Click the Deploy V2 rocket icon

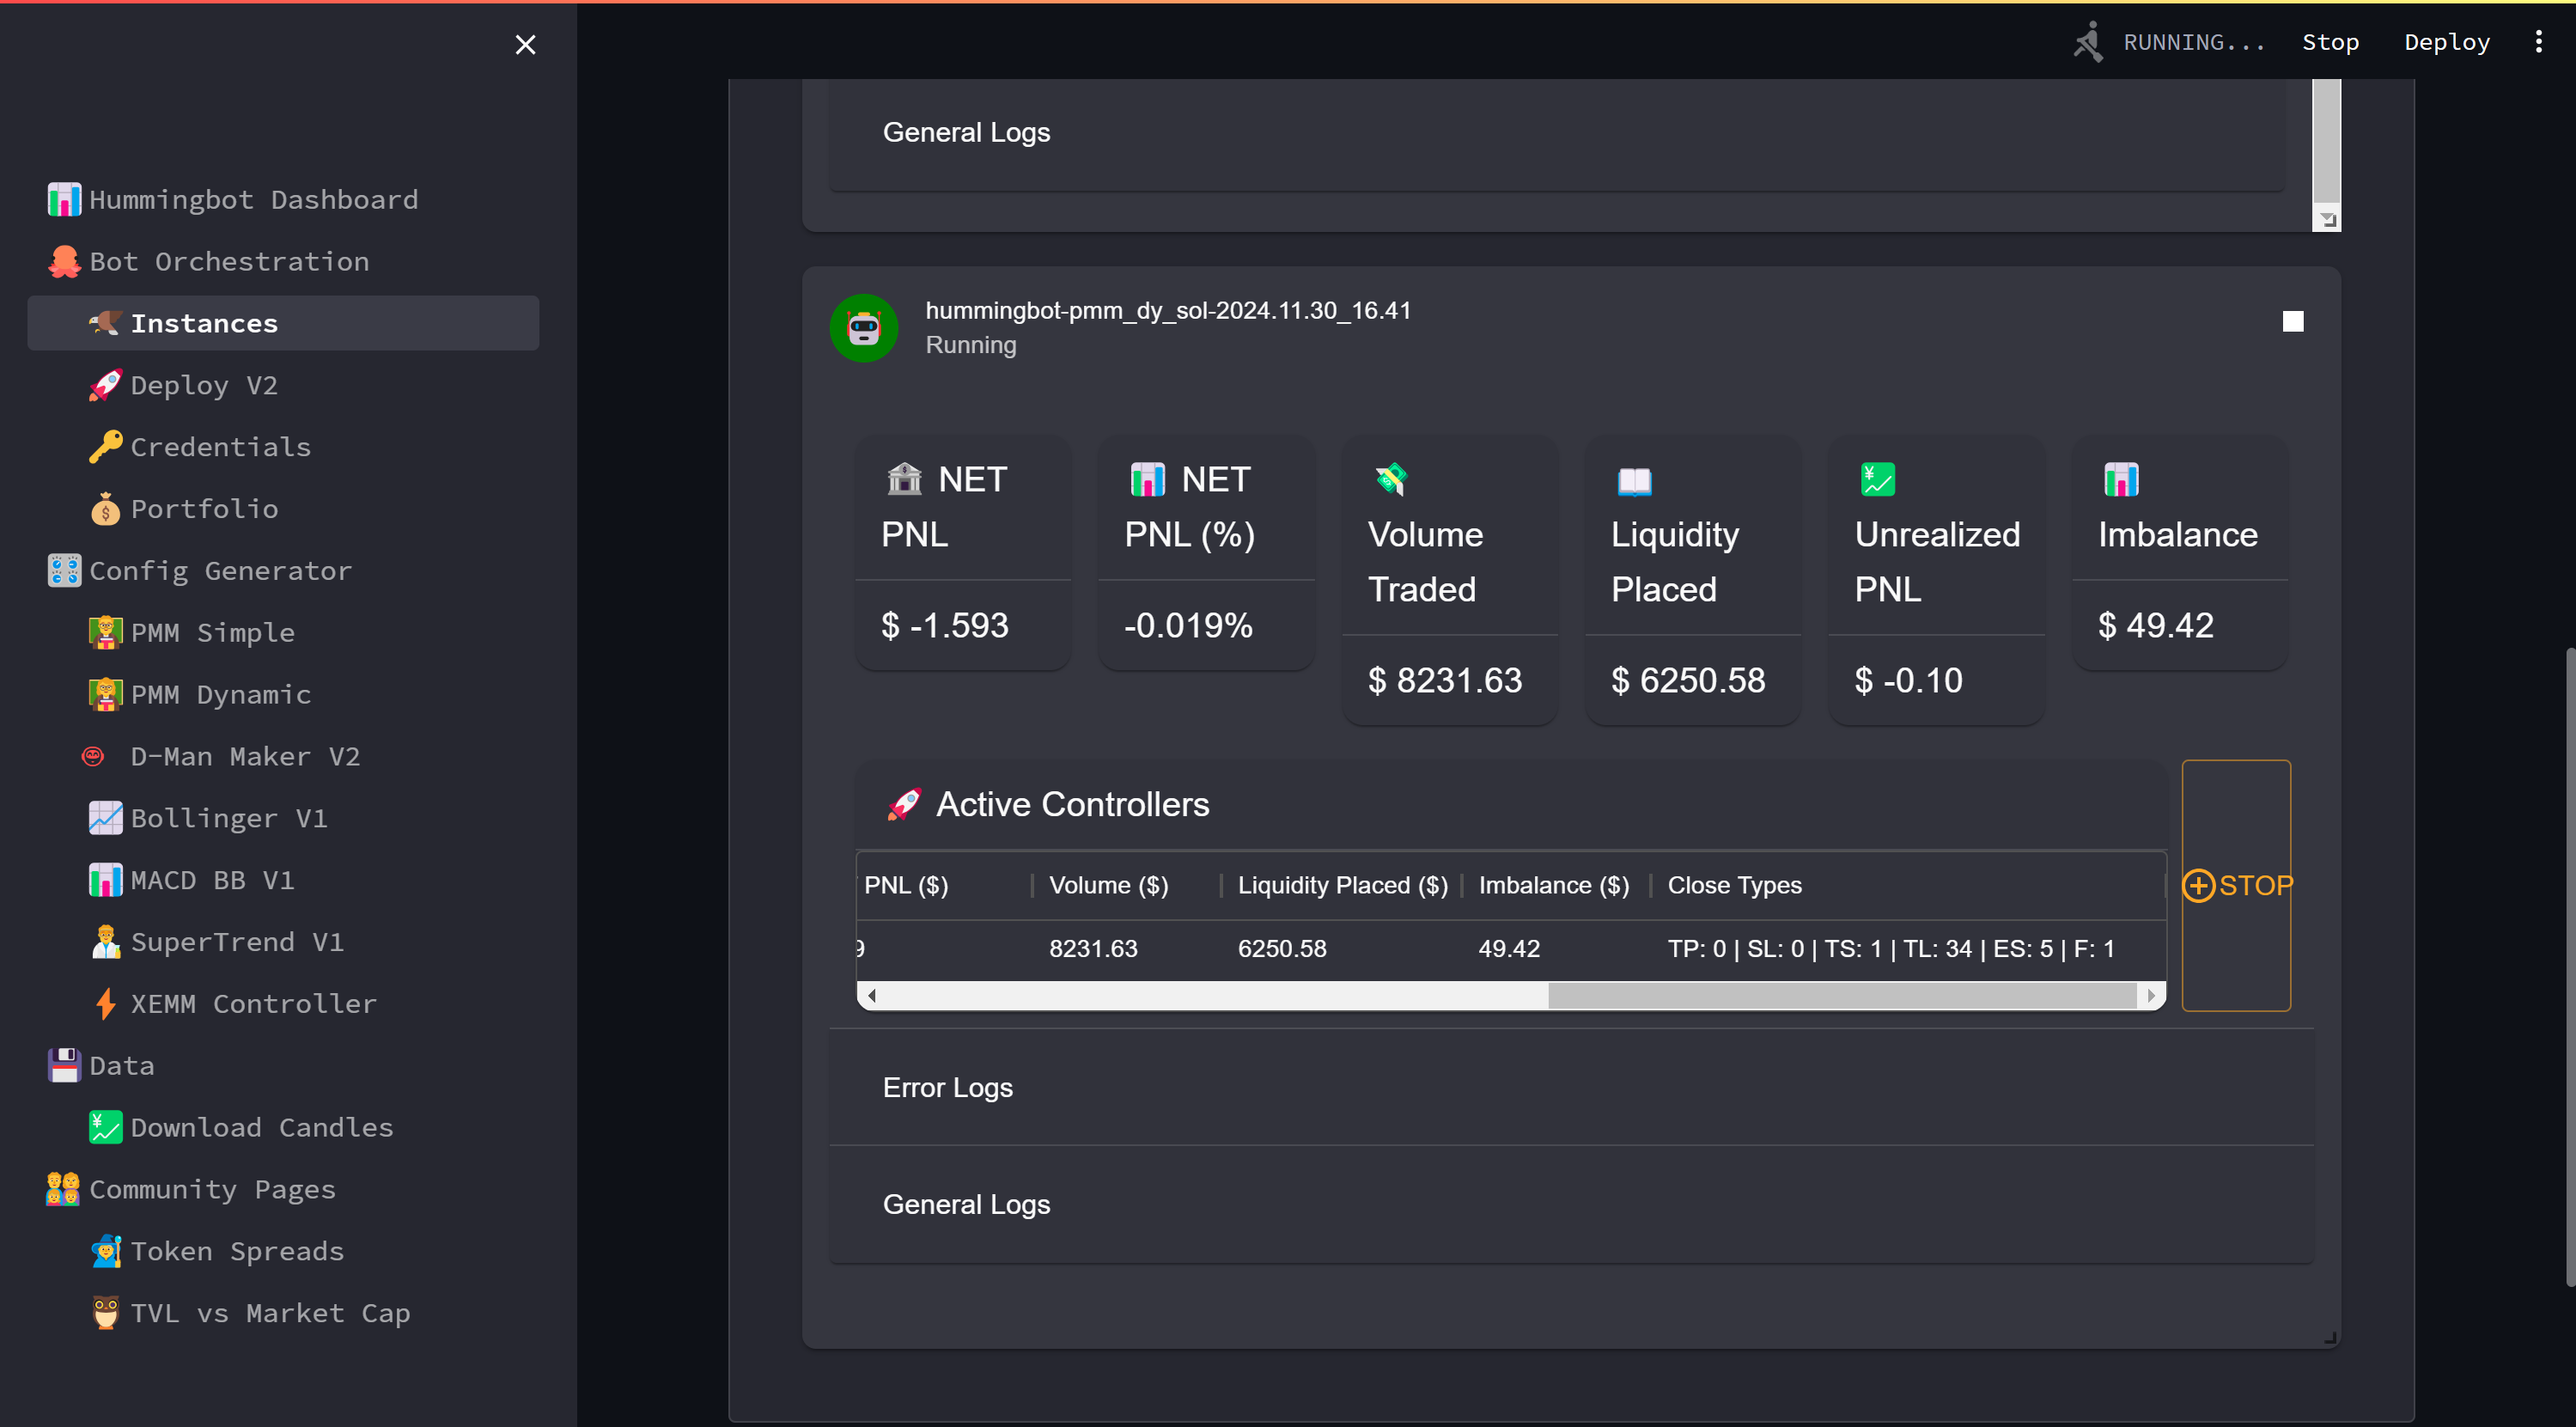point(105,385)
